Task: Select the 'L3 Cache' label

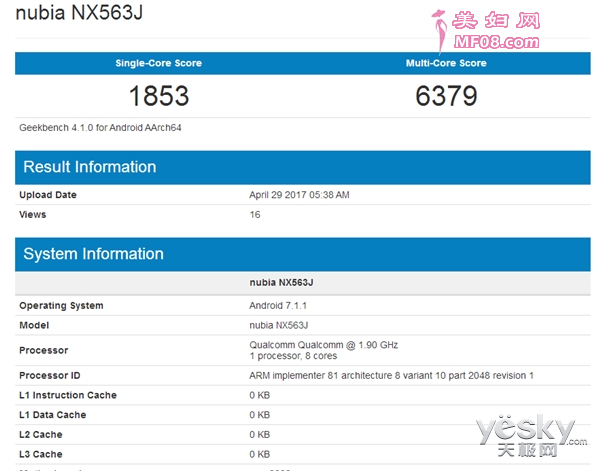Action: coord(40,454)
